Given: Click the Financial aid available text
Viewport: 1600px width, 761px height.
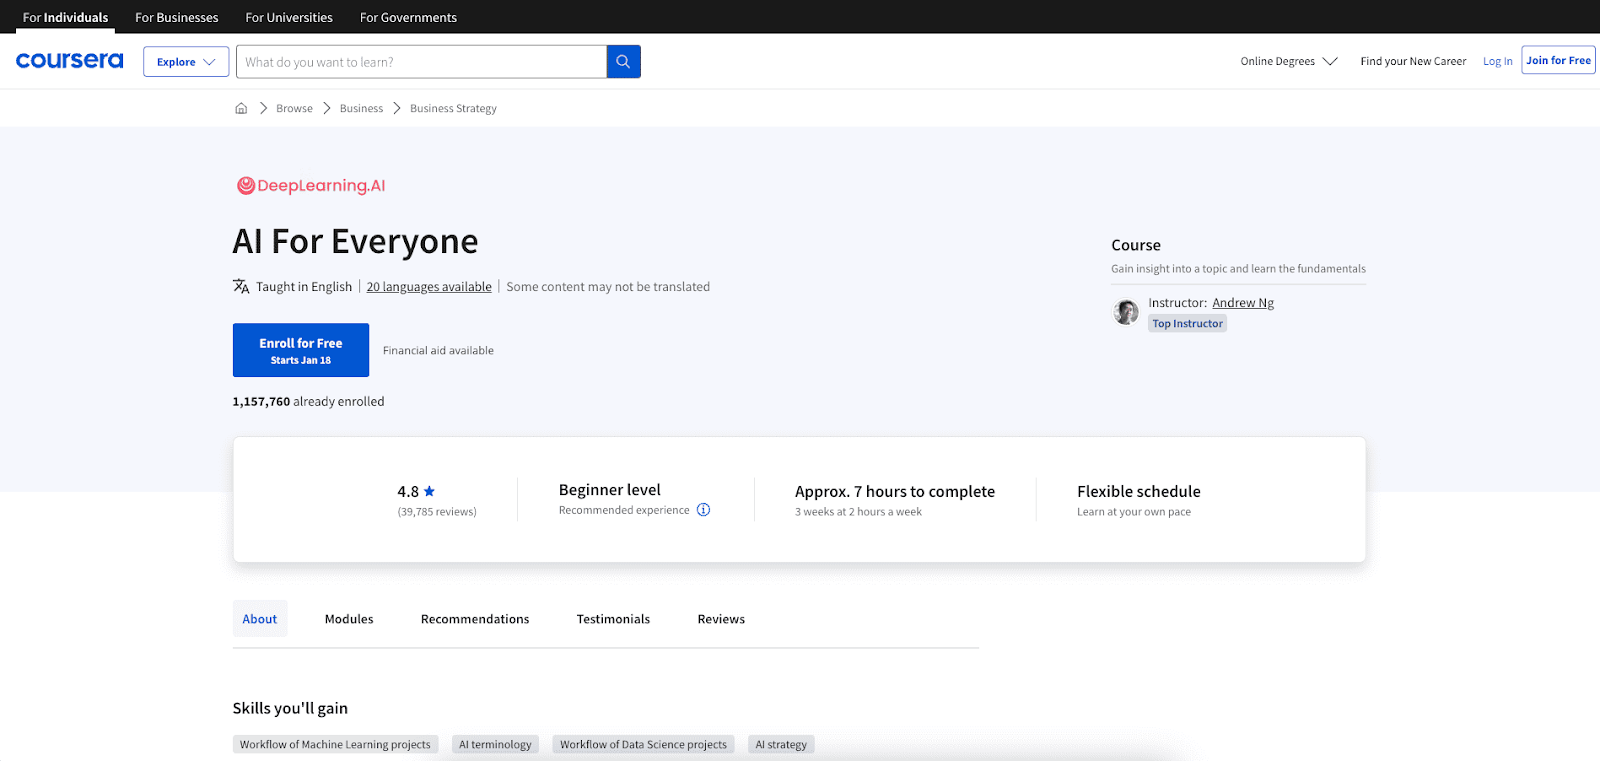Looking at the screenshot, I should point(438,350).
